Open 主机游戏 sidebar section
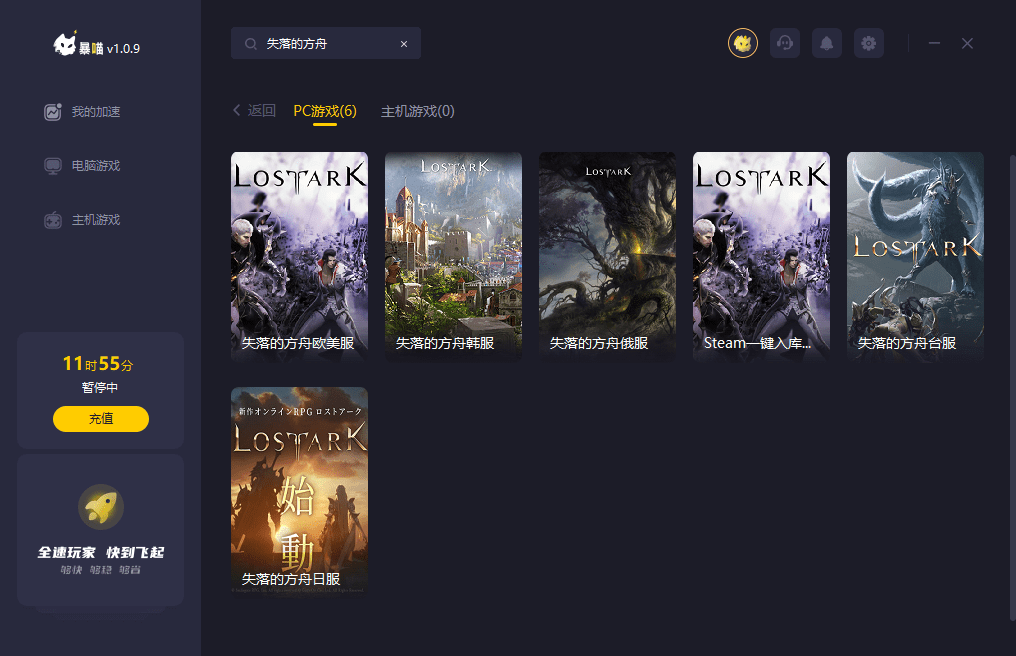The height and width of the screenshot is (656, 1016). point(95,220)
